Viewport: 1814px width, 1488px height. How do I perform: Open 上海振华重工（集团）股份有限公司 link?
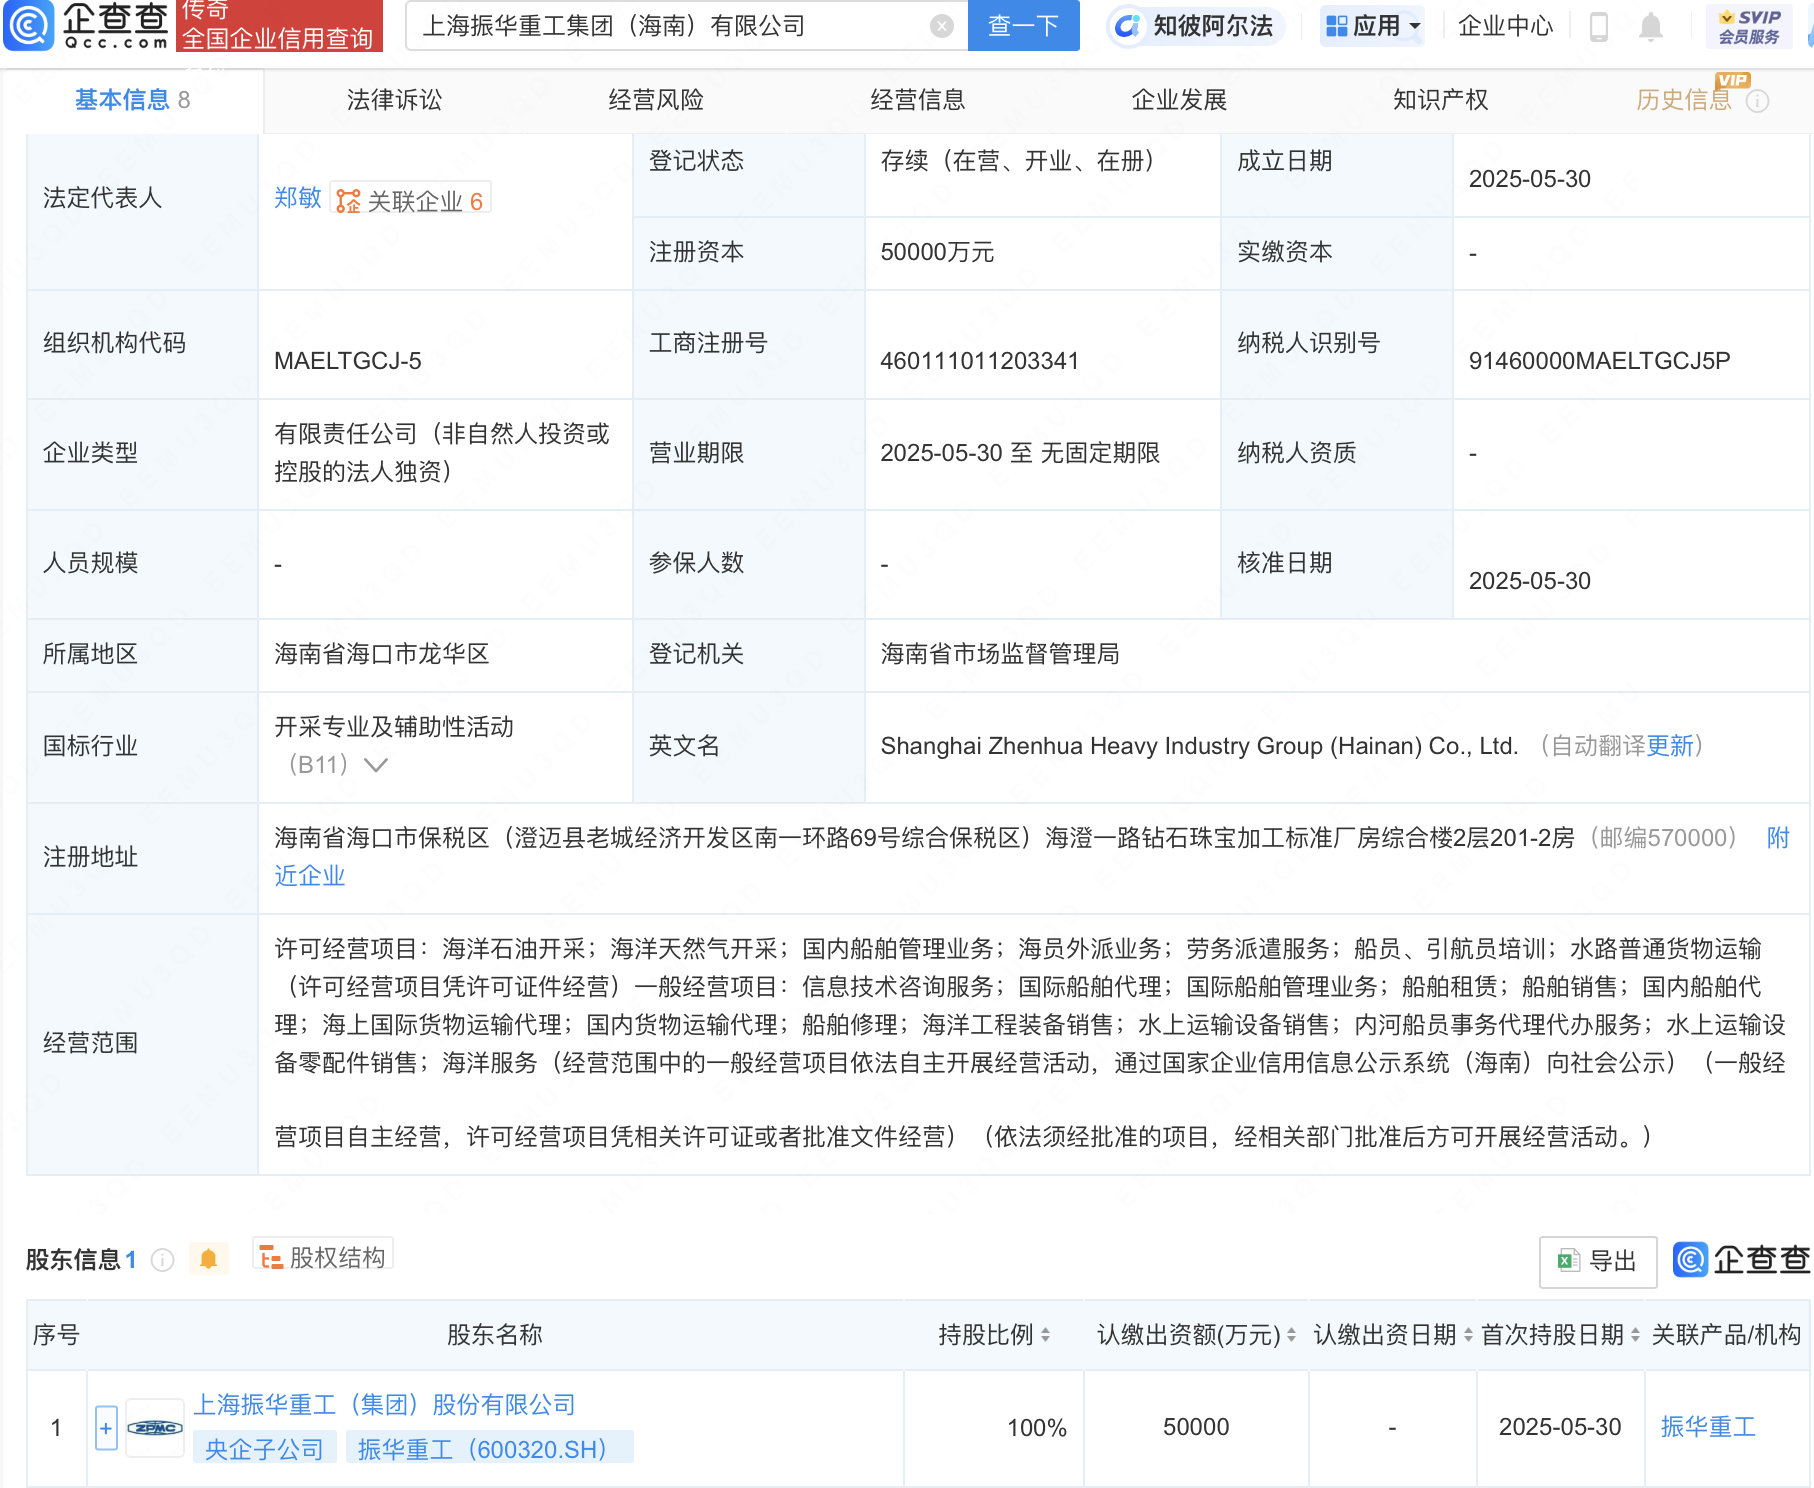pyautogui.click(x=384, y=1405)
